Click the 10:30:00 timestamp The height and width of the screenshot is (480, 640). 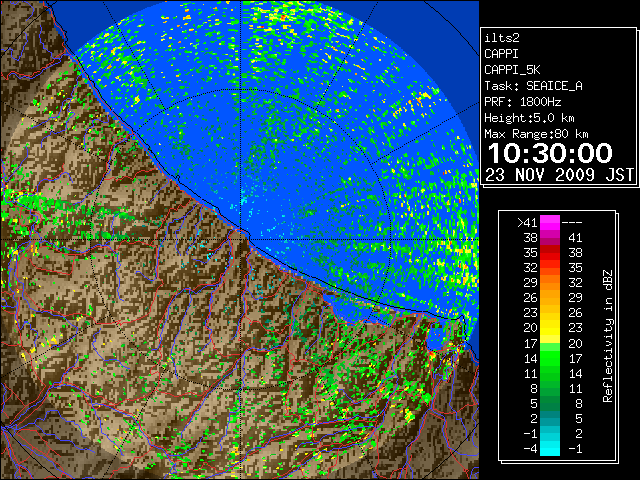[x=550, y=153]
